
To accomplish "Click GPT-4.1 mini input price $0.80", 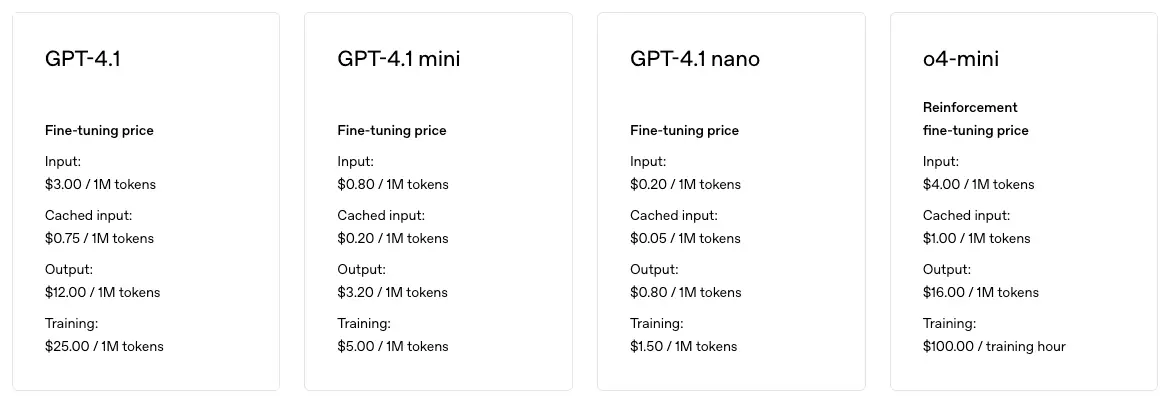I will (x=393, y=184).
